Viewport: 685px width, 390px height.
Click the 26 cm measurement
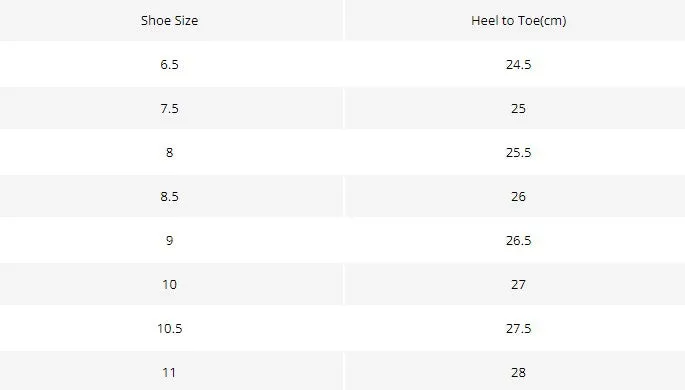click(x=519, y=197)
